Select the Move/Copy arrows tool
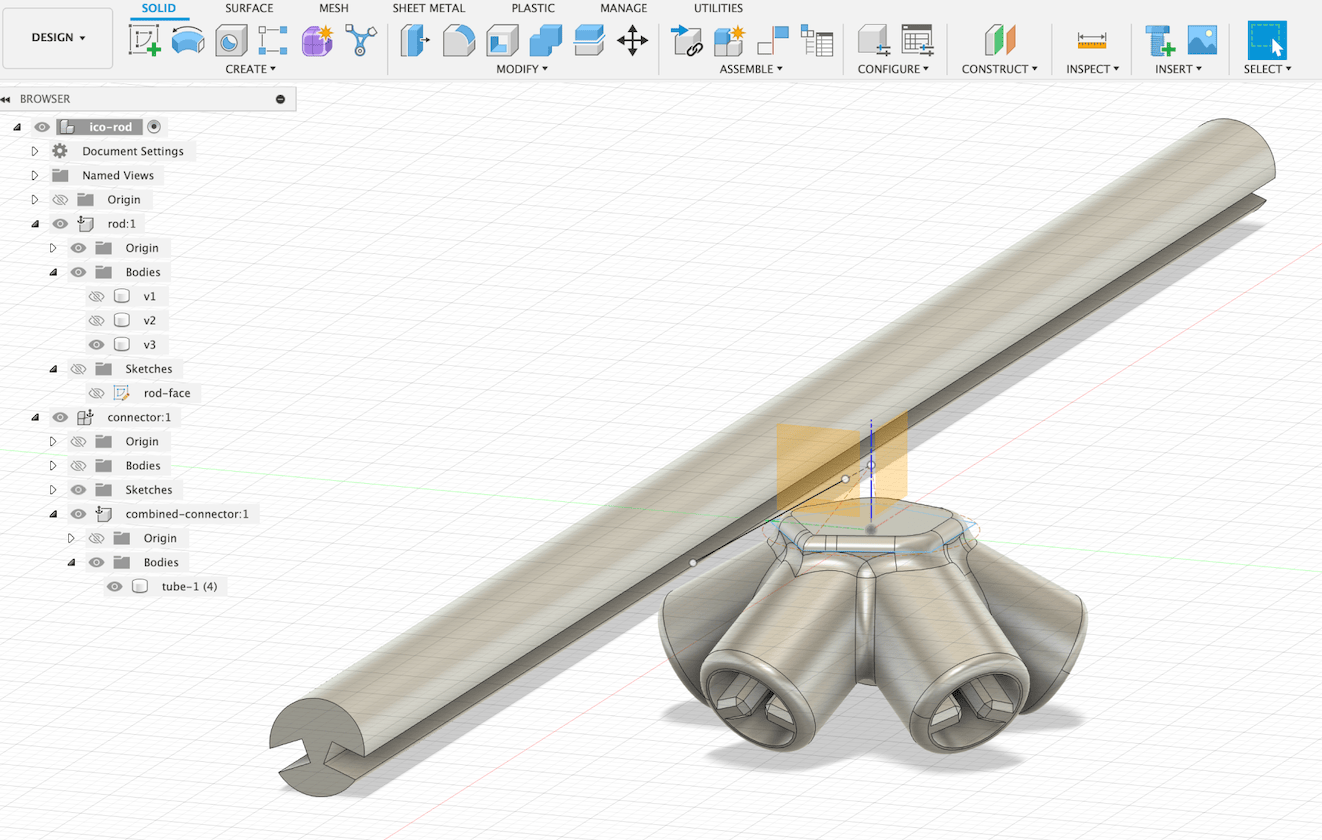This screenshot has height=840, width=1322. (632, 41)
